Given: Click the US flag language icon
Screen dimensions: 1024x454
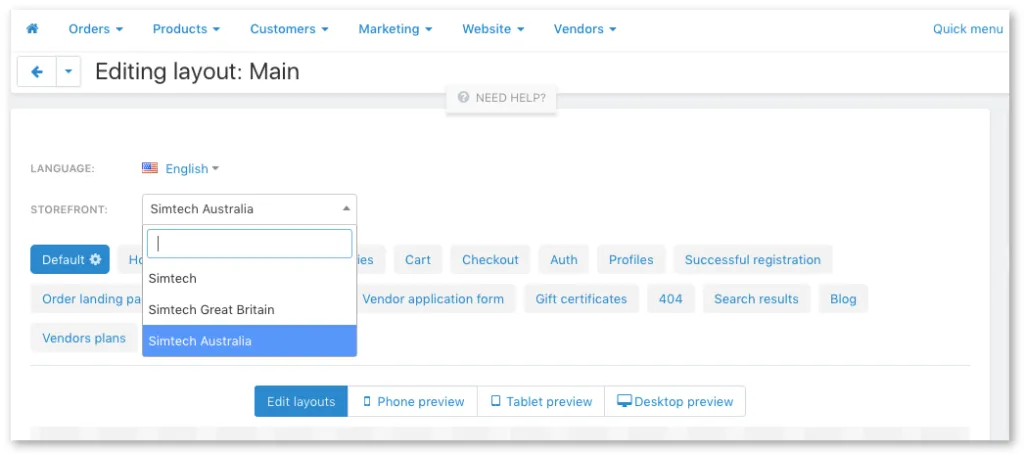Looking at the screenshot, I should (150, 168).
